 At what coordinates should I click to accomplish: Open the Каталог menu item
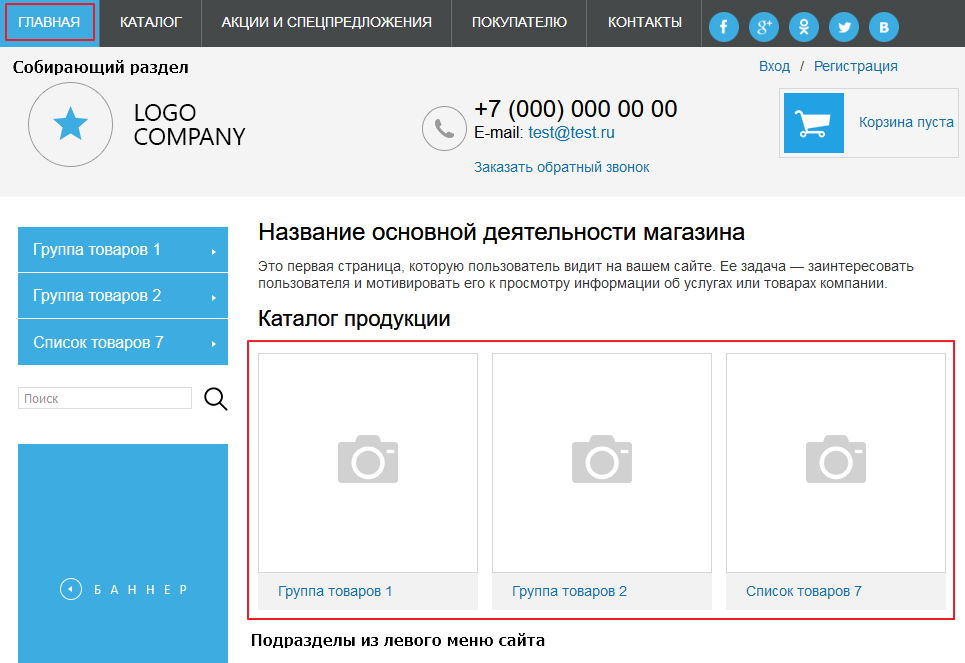150,22
